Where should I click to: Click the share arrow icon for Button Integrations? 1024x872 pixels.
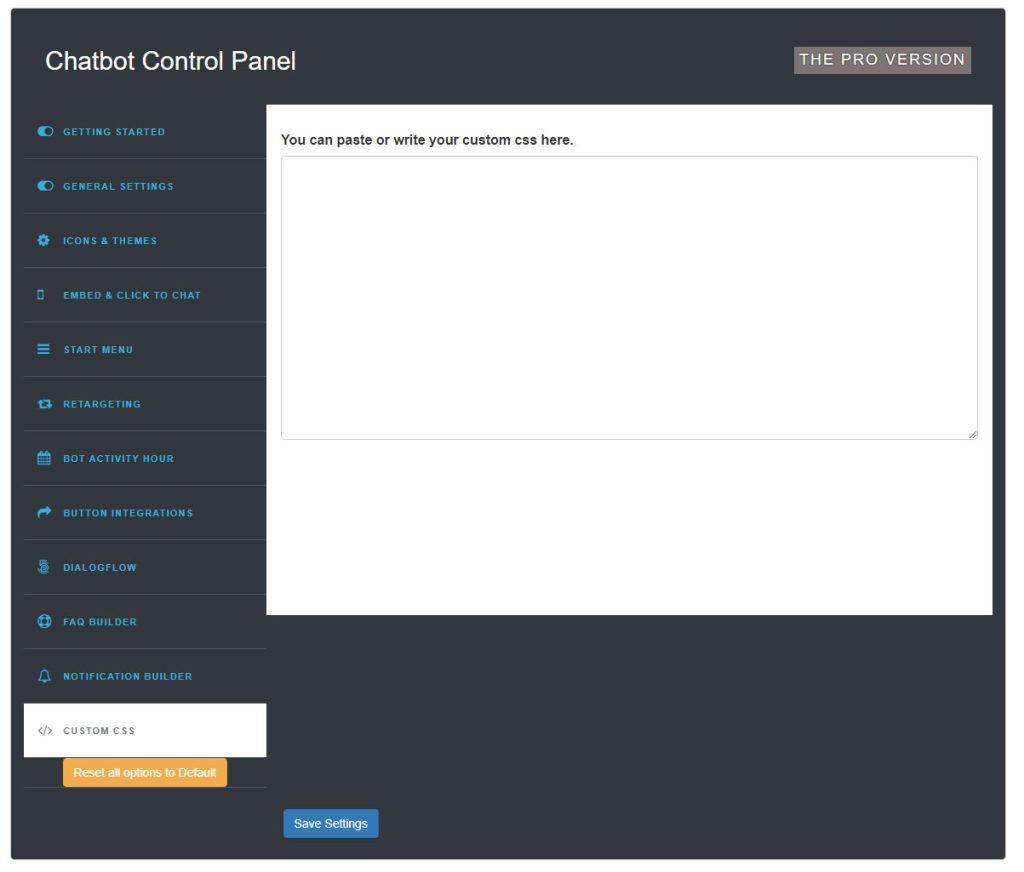point(43,512)
